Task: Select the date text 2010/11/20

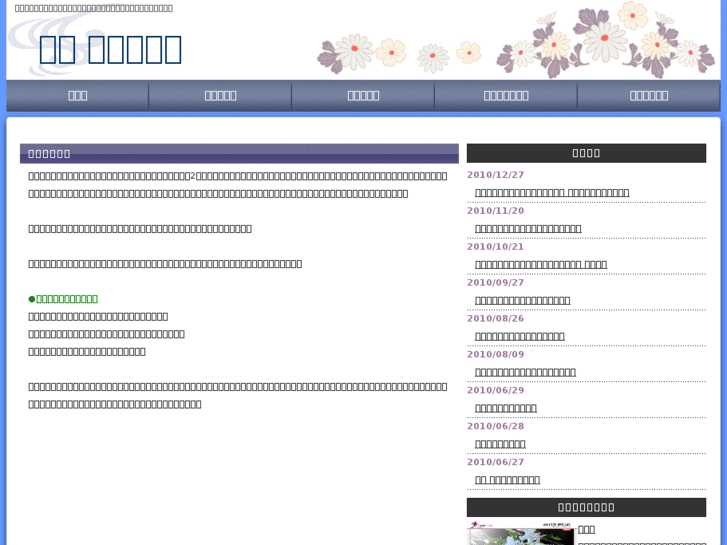Action: (x=495, y=211)
